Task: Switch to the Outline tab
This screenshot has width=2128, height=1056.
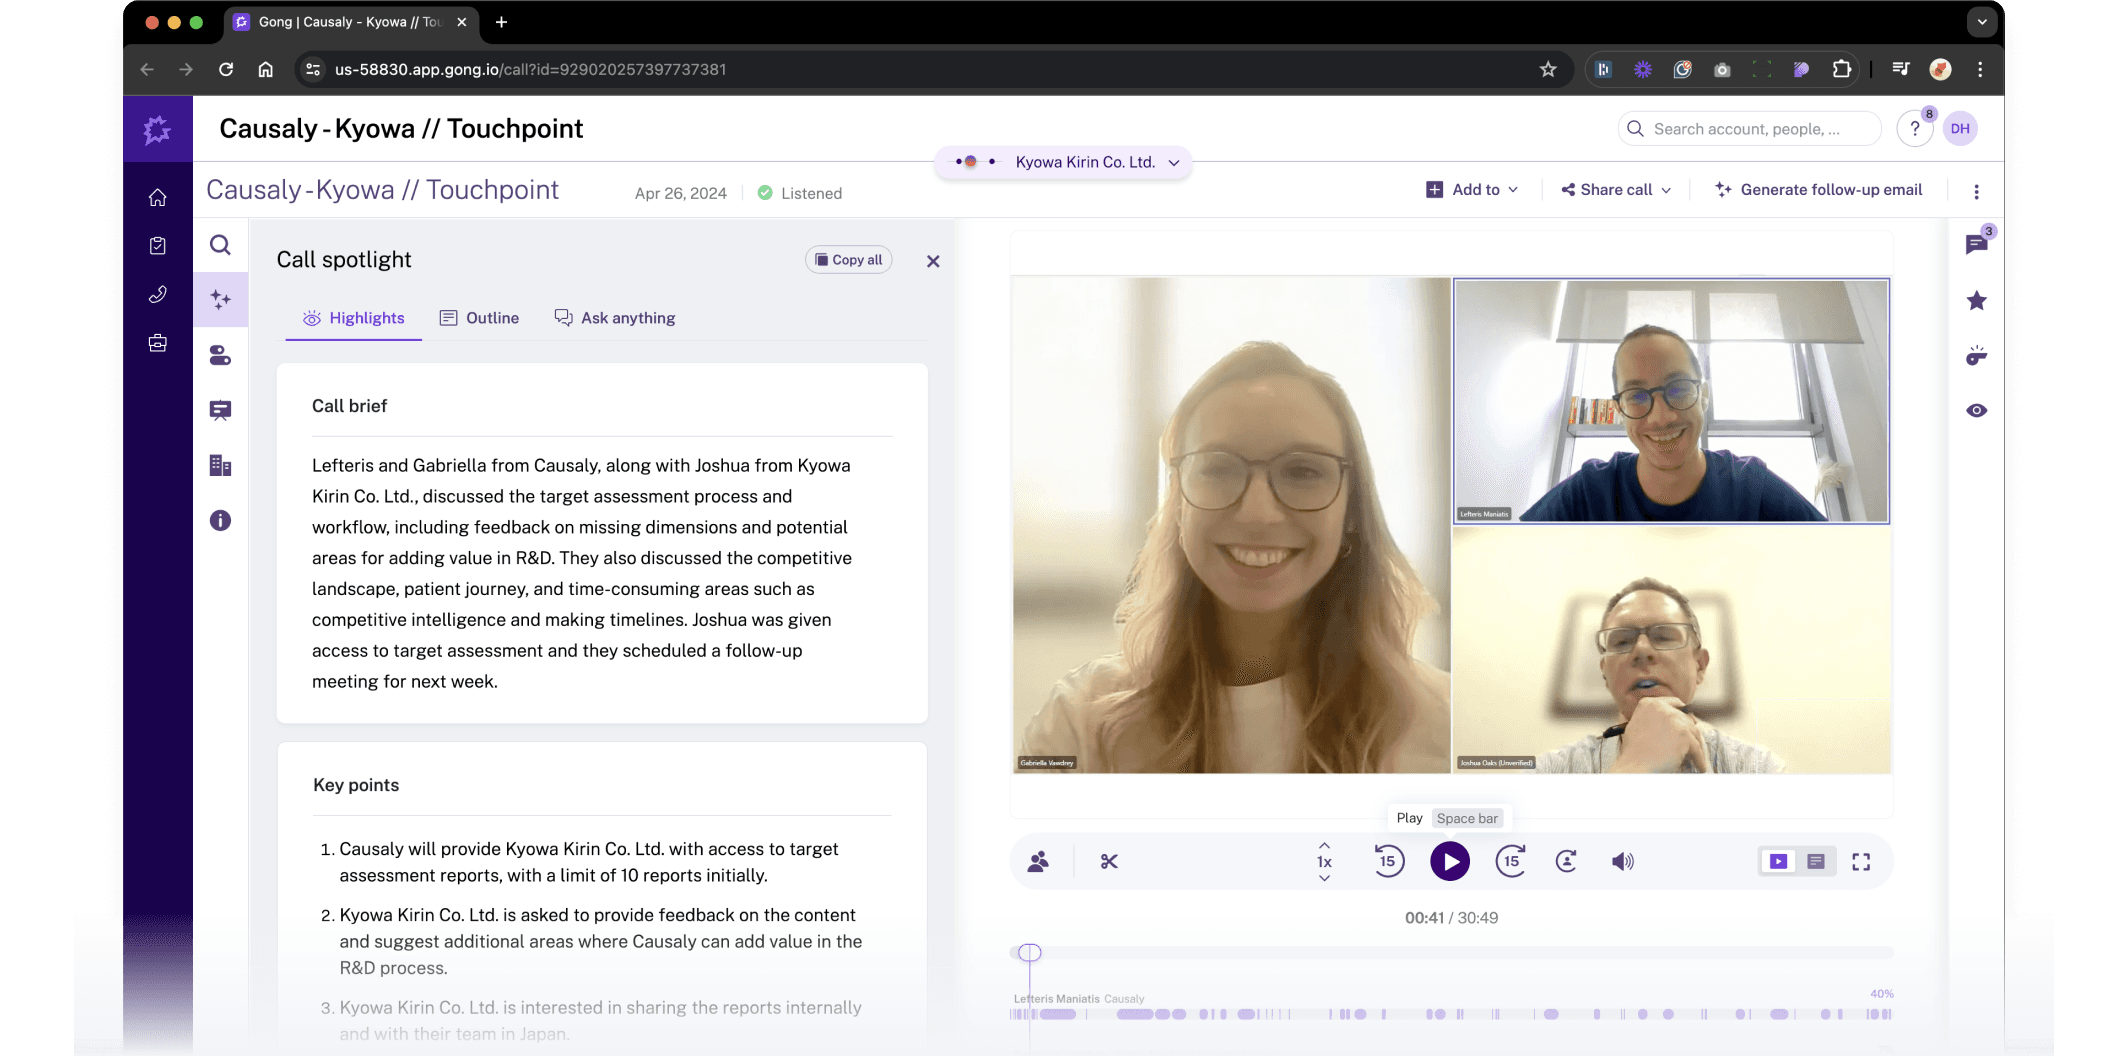Action: pyautogui.click(x=480, y=317)
